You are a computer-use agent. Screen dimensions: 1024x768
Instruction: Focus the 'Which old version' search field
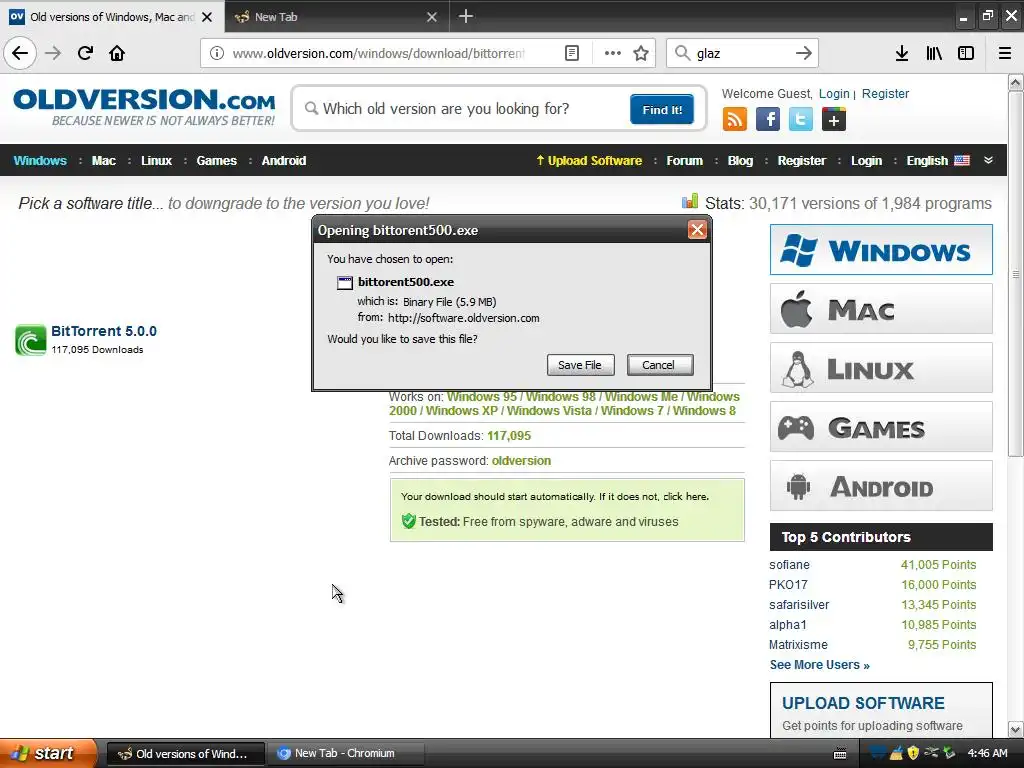click(x=464, y=109)
